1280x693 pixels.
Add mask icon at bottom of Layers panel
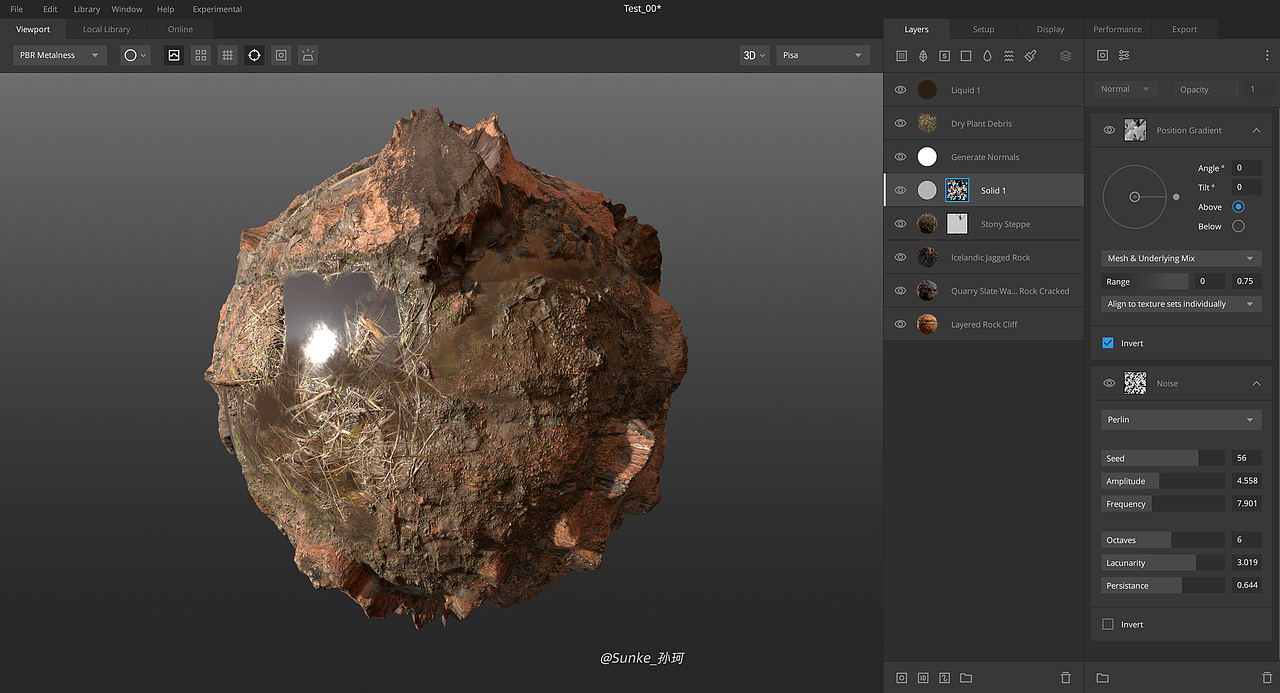(901, 678)
